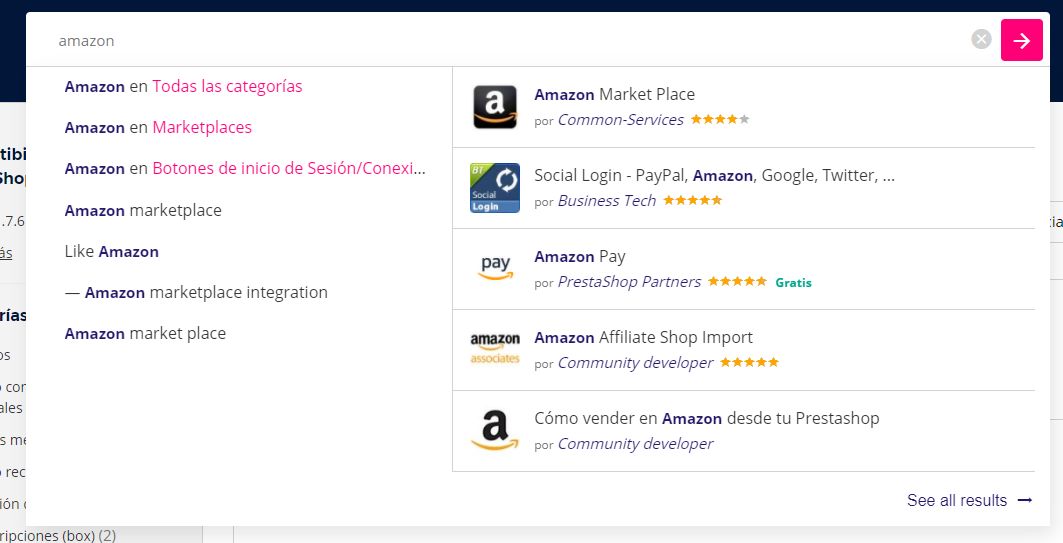Click the Common-Services developer link
Image resolution: width=1063 pixels, height=543 pixels.
coord(620,120)
